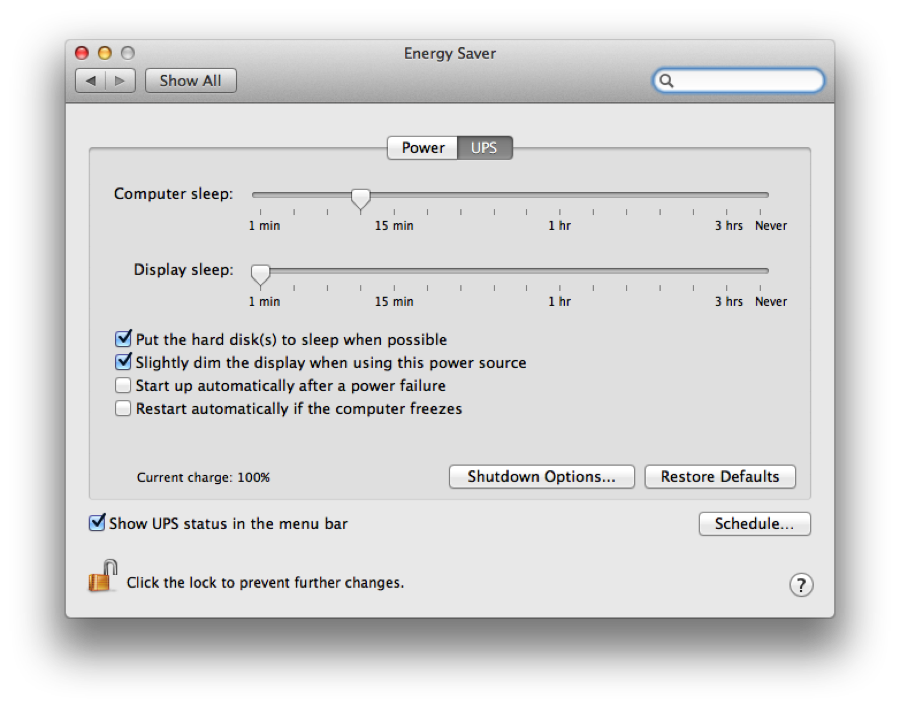Go forward using the right arrow button
The image size is (900, 709).
tap(120, 81)
